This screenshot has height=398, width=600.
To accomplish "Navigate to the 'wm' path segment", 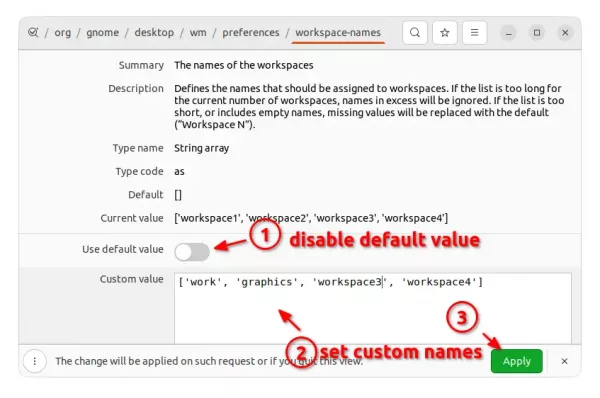I will (198, 33).
